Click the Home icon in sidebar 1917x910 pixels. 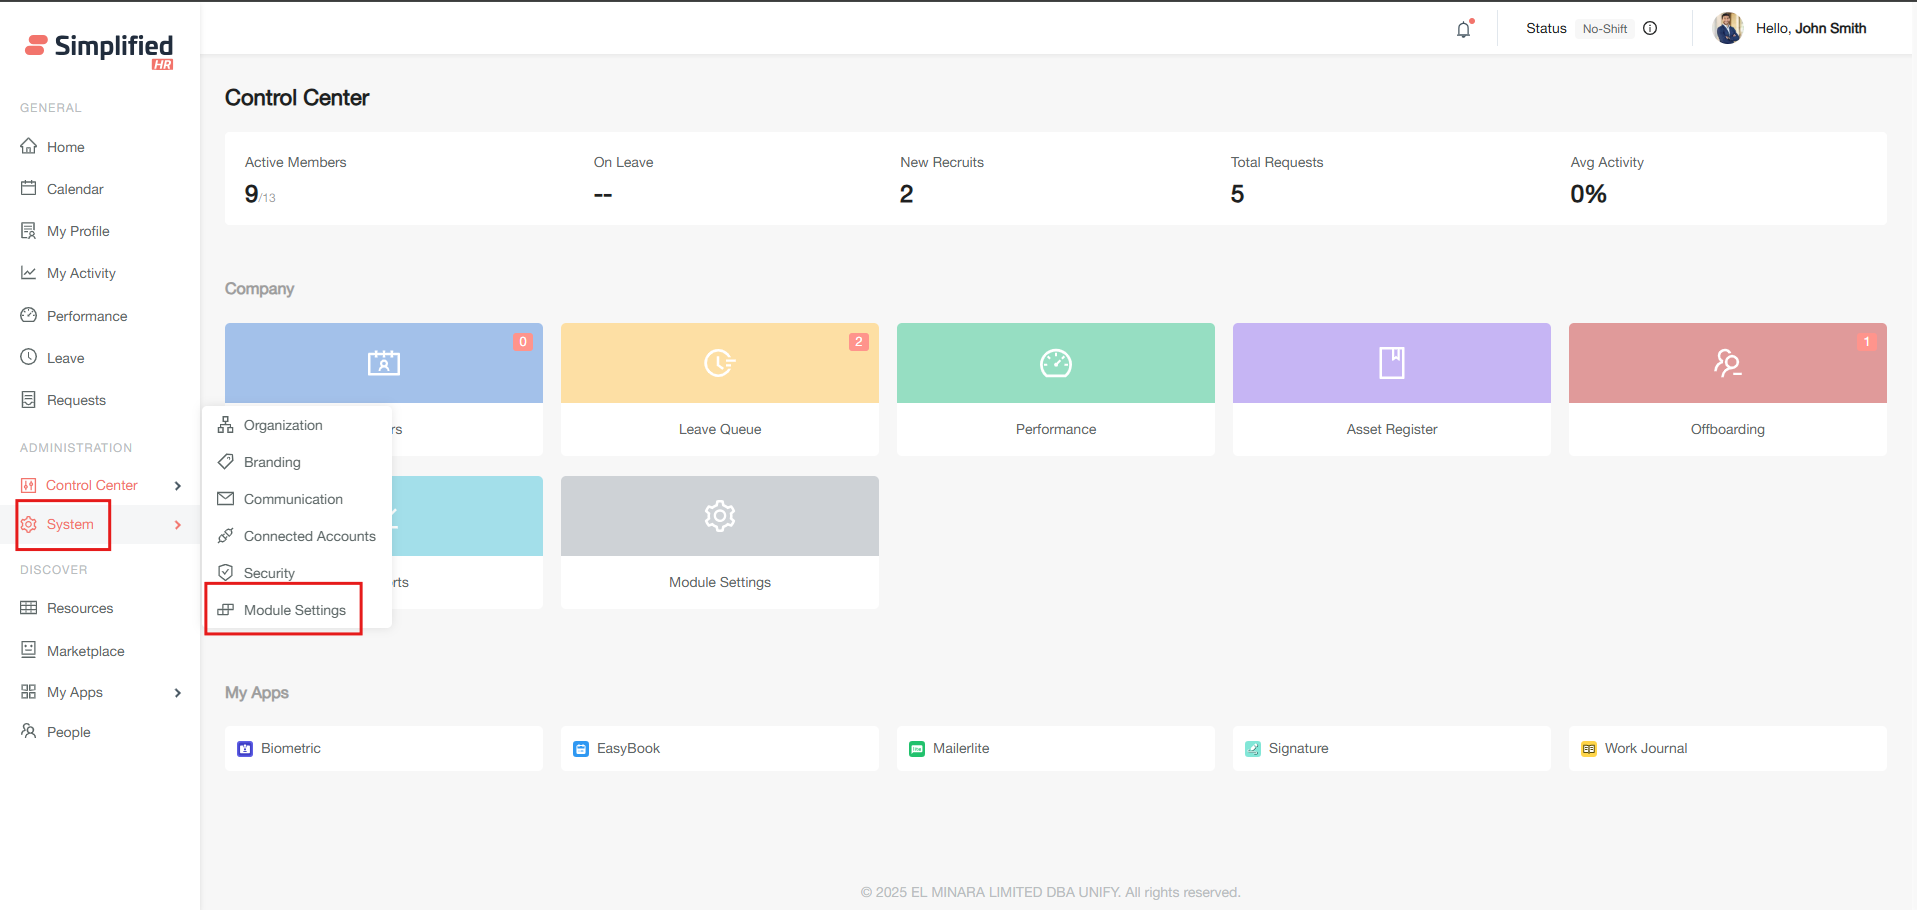29,146
